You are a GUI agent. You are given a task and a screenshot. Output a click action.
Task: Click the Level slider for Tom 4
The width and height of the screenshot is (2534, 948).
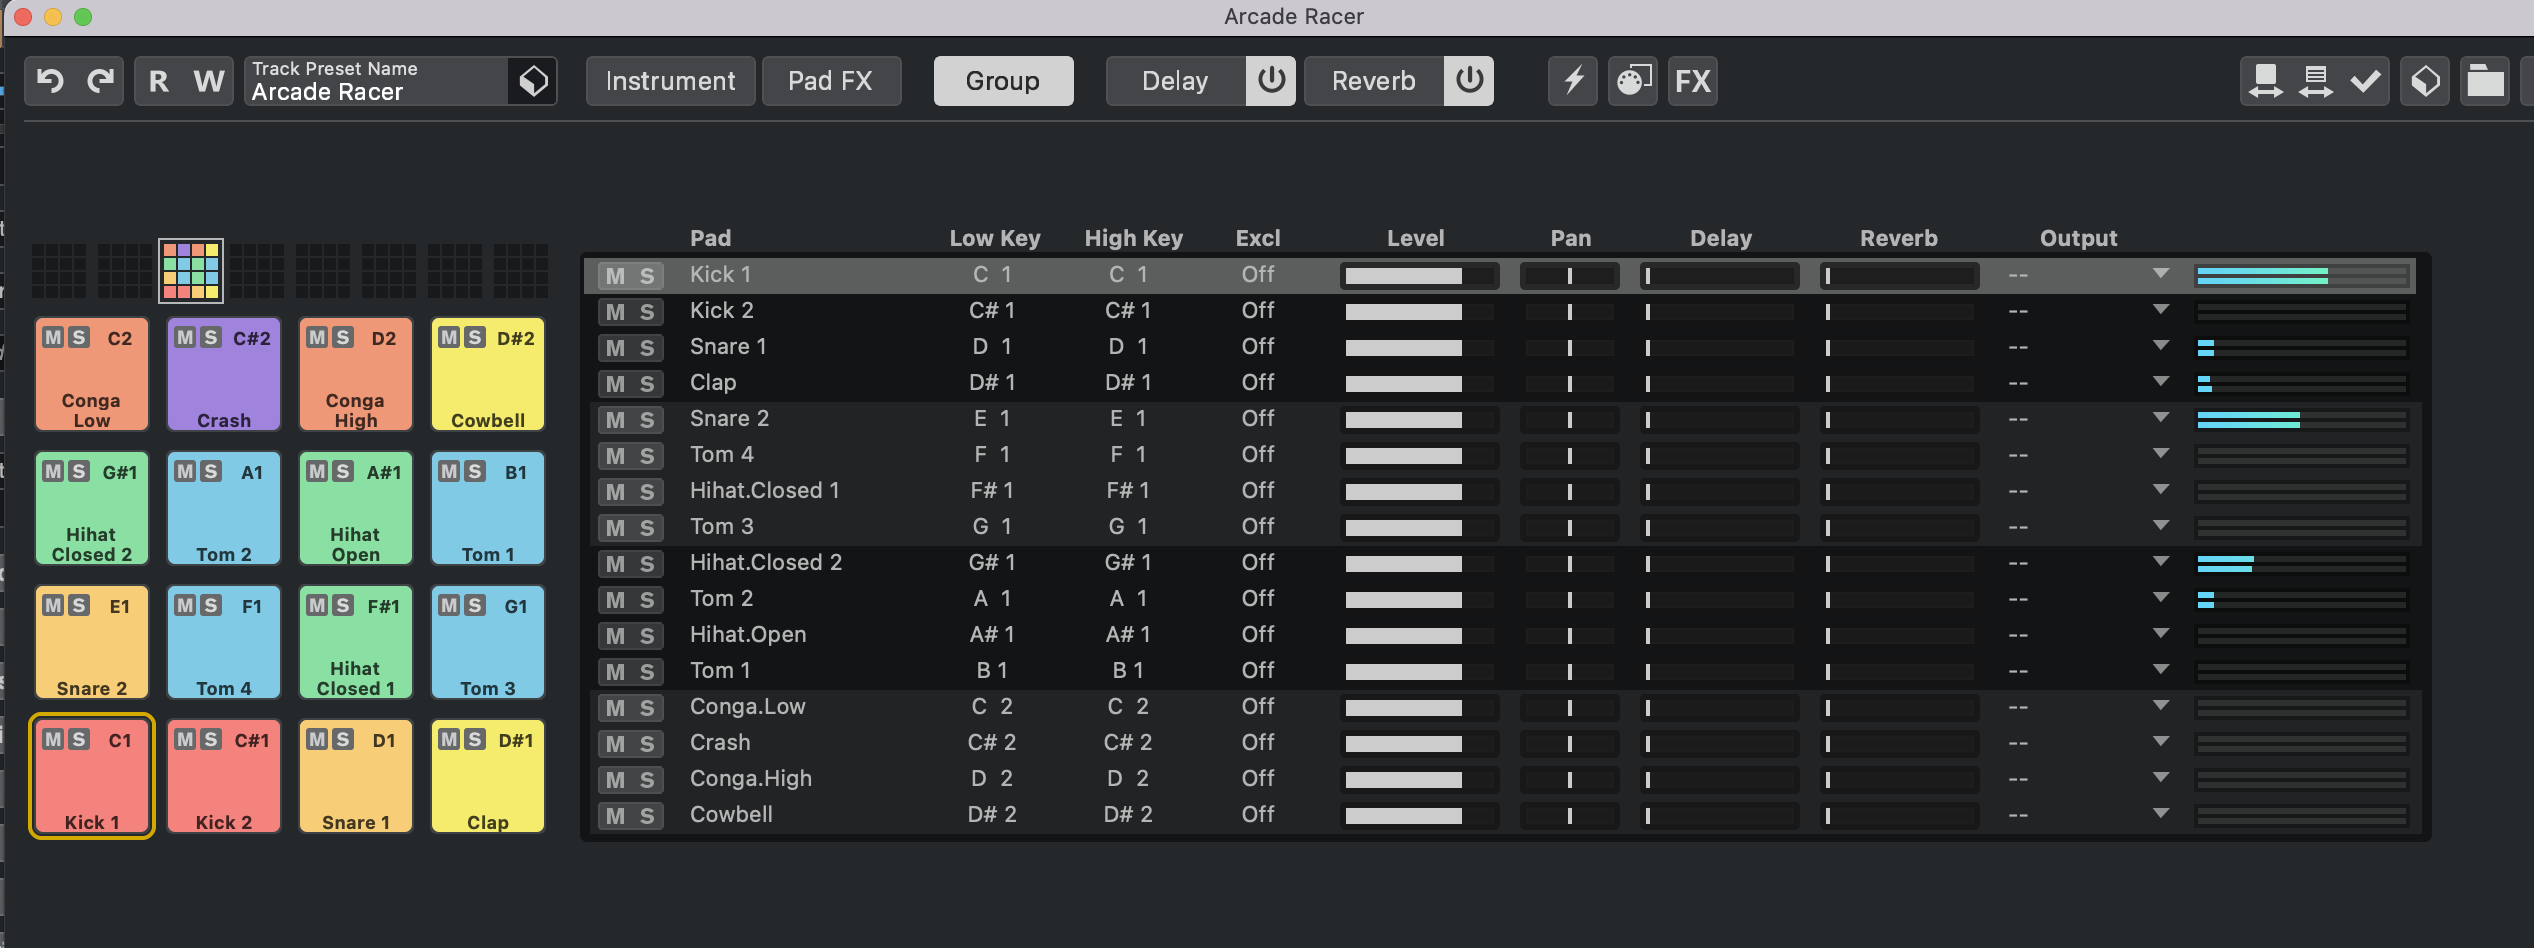1418,456
